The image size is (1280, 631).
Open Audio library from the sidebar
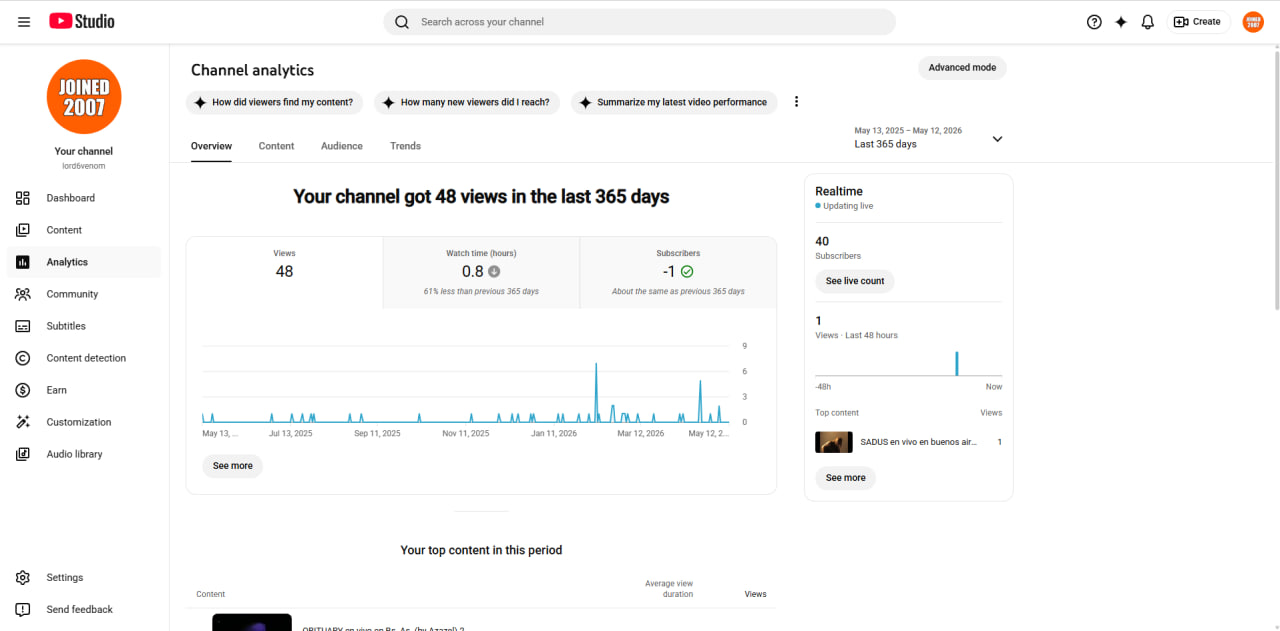tap(84, 454)
